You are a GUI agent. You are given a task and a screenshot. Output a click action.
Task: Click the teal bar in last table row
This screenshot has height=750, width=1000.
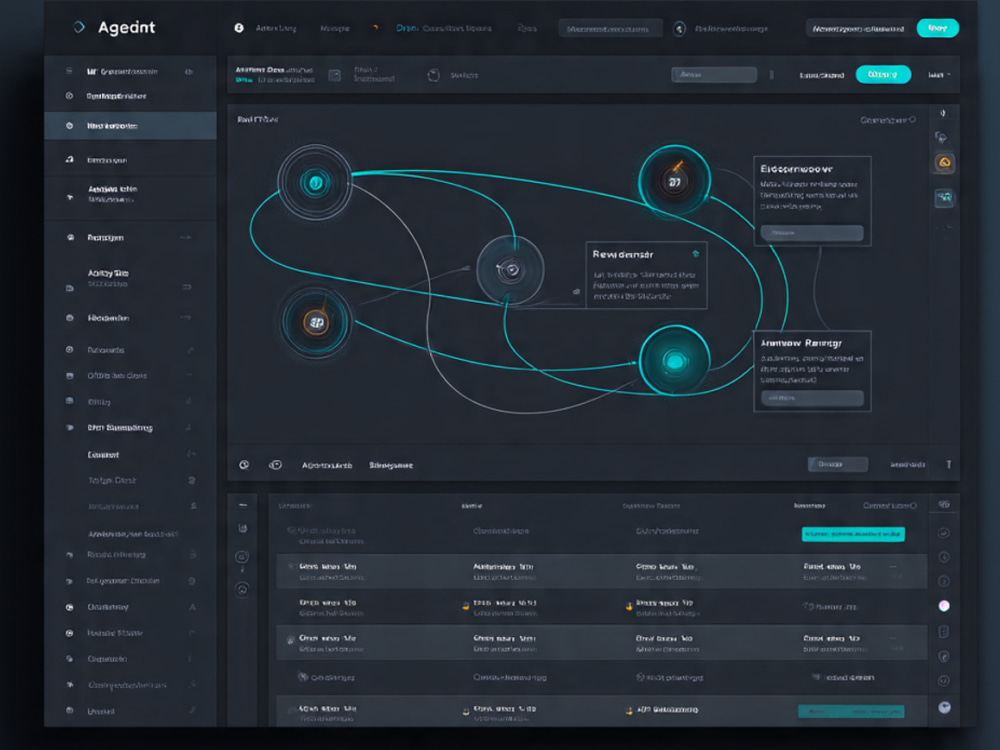click(x=851, y=711)
